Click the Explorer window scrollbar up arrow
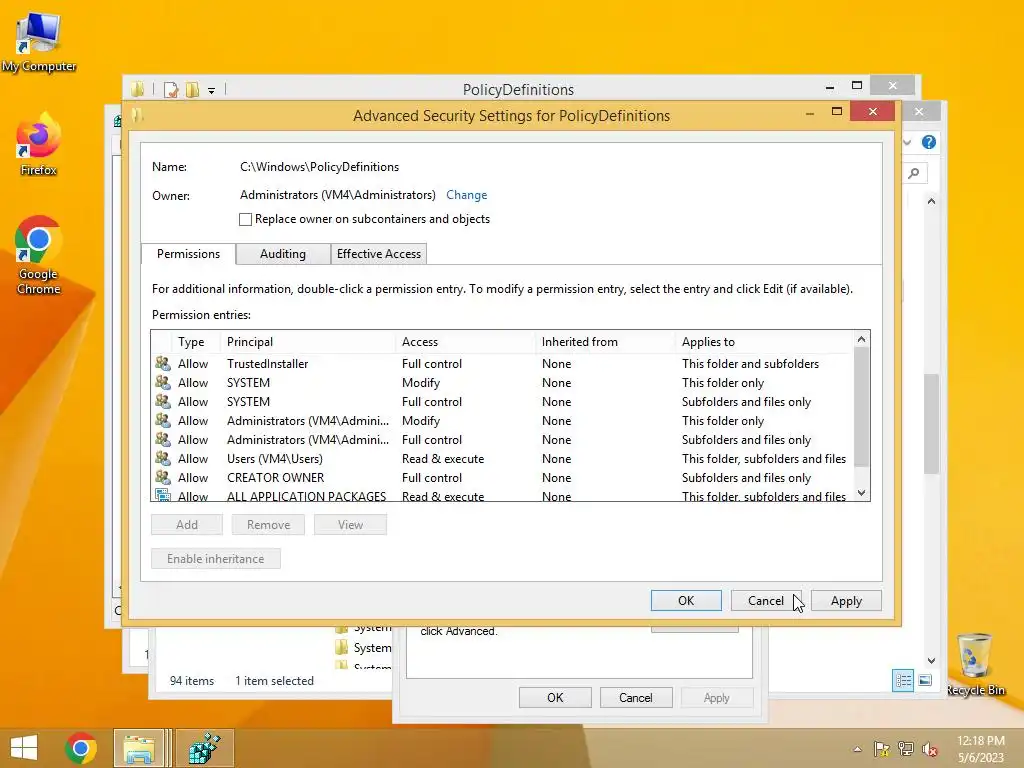This screenshot has height=768, width=1024. point(931,201)
